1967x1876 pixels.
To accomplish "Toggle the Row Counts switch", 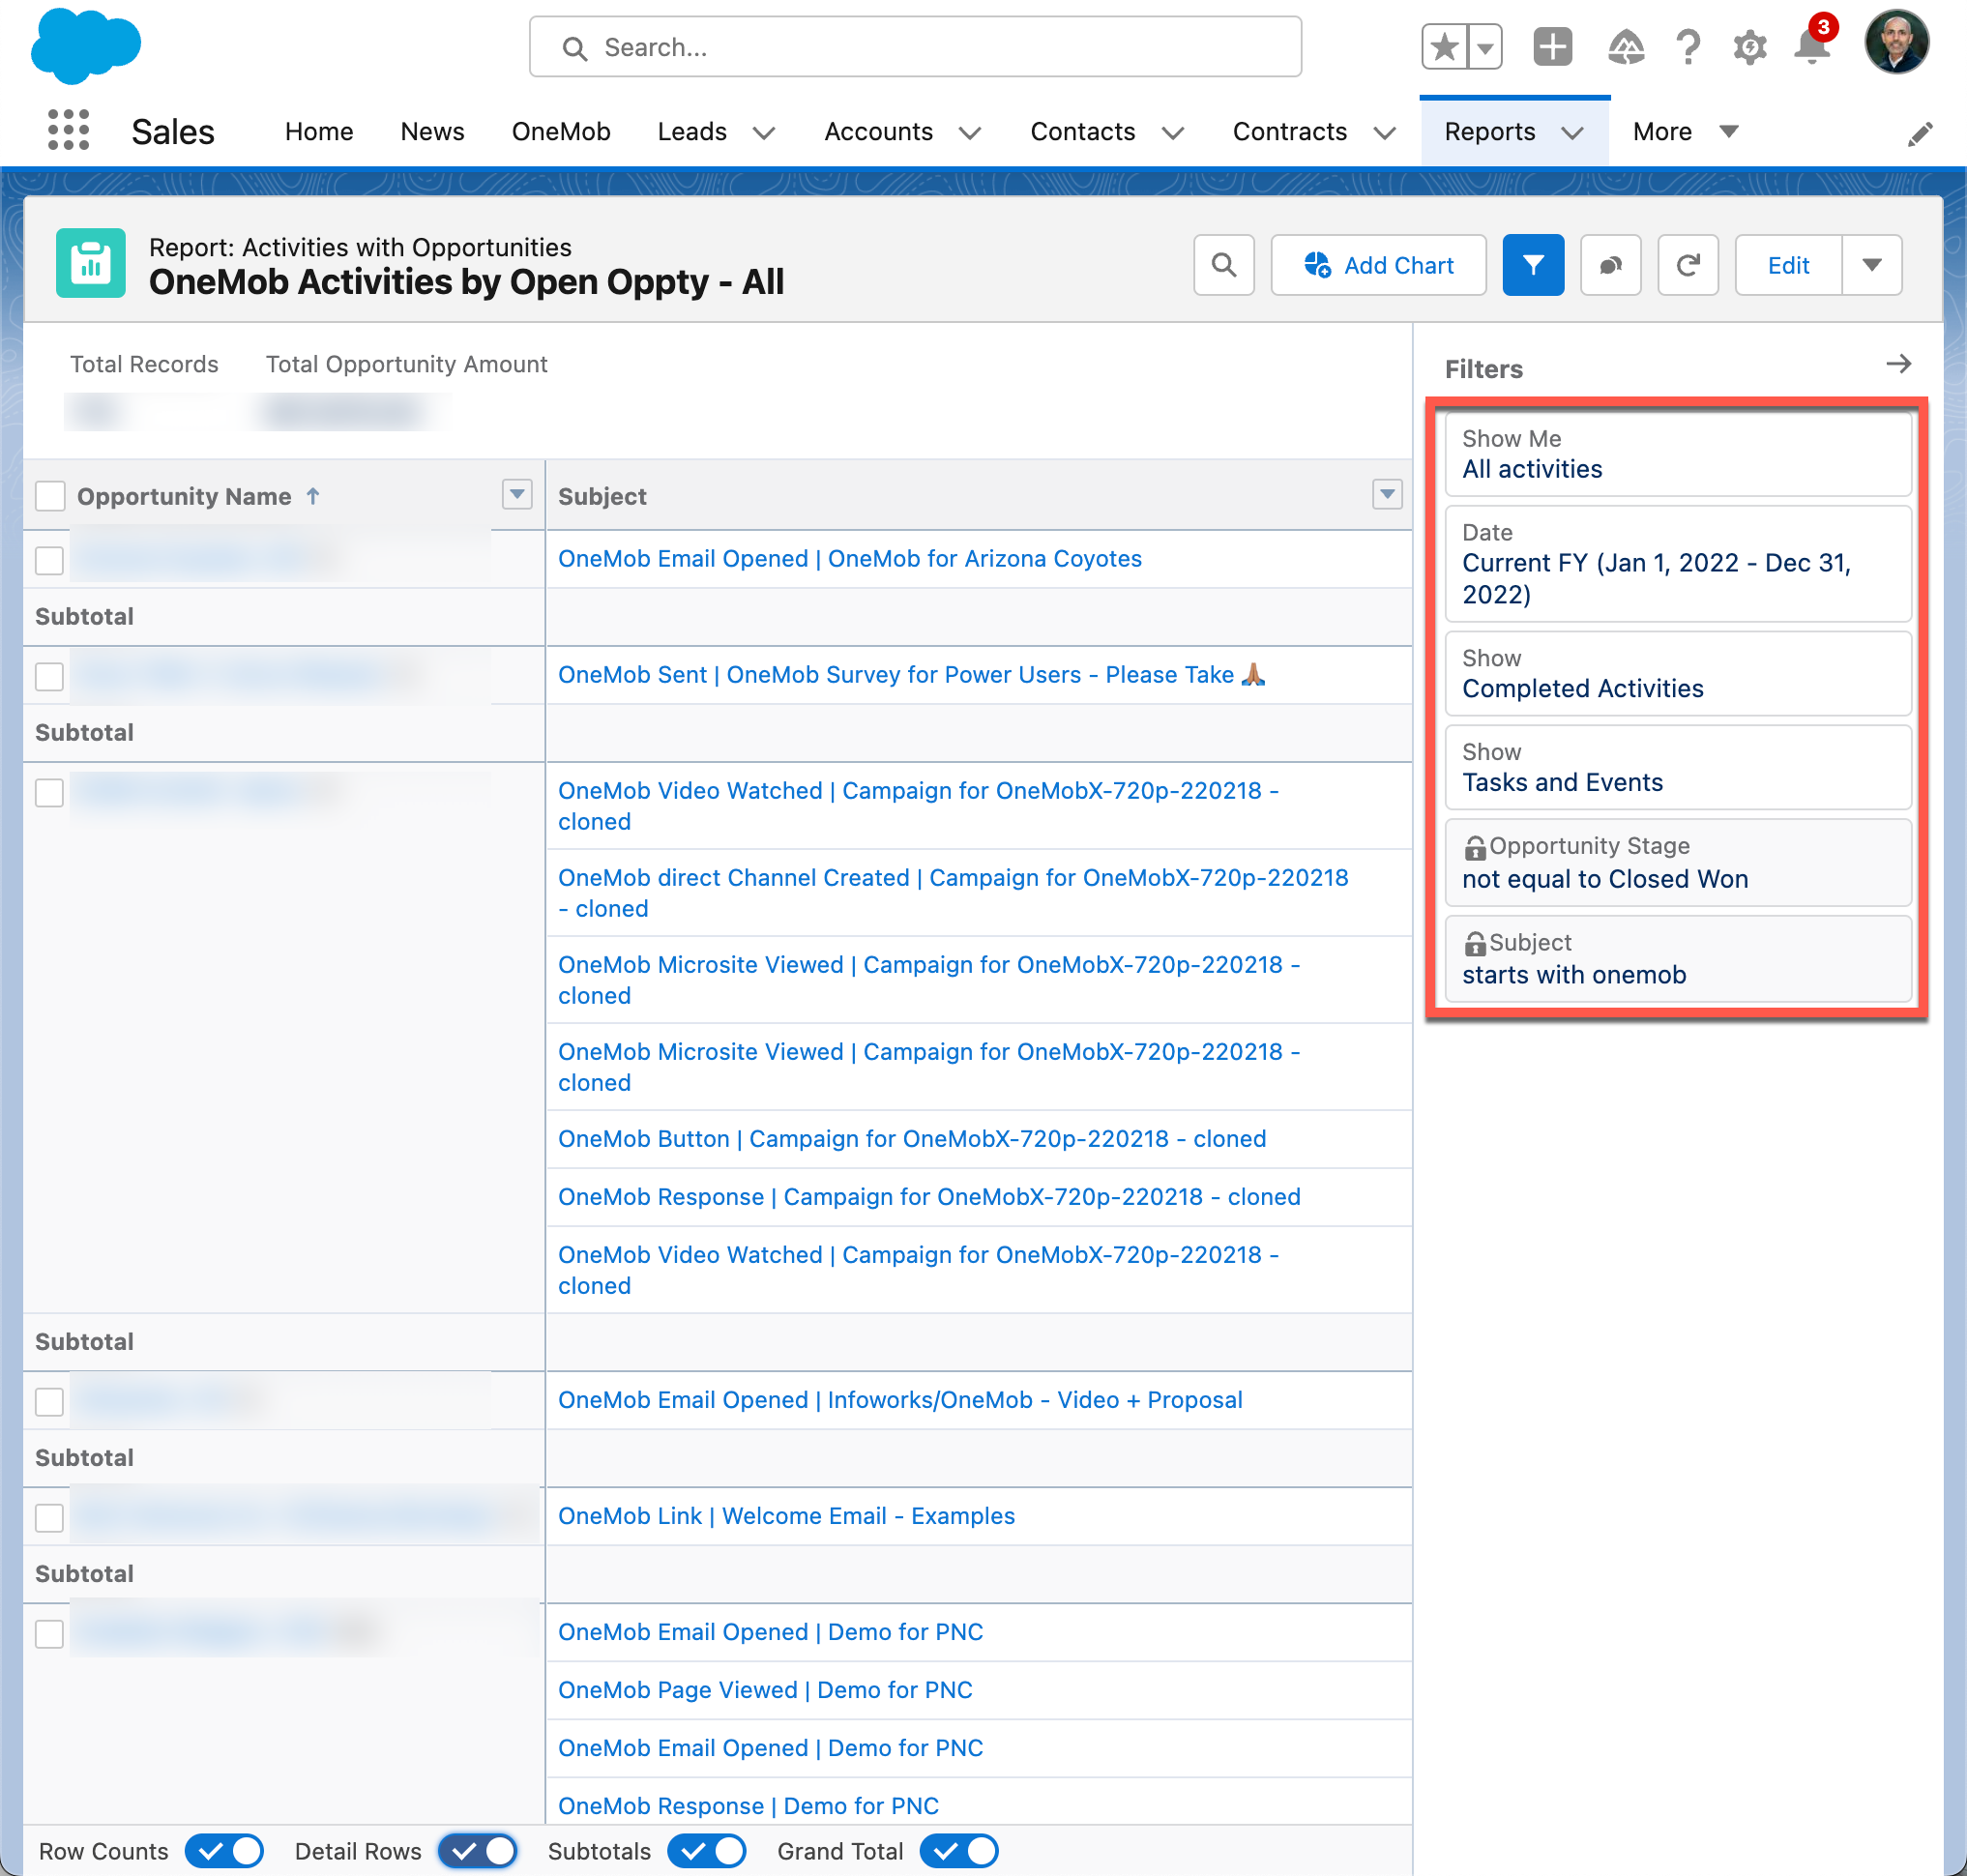I will [x=224, y=1851].
